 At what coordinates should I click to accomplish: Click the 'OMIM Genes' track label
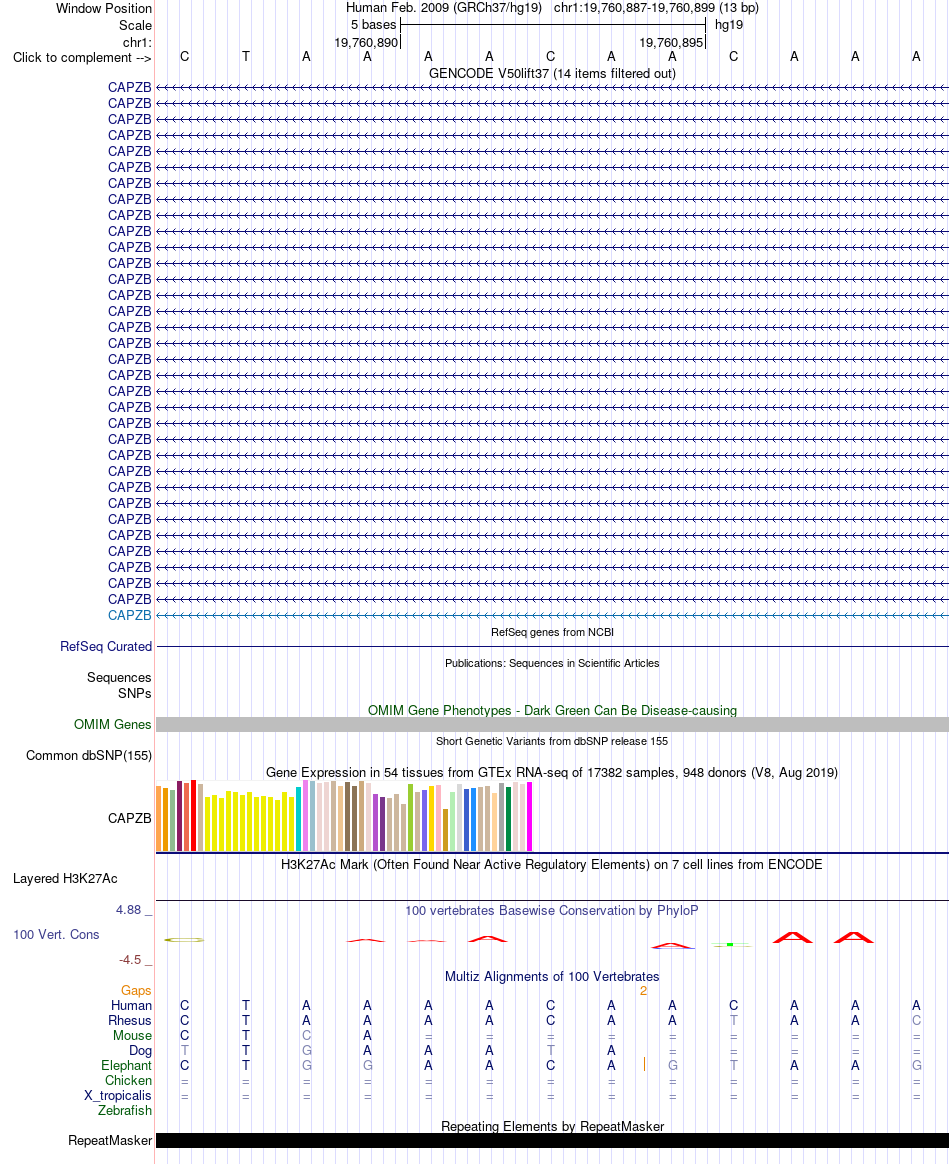113,725
